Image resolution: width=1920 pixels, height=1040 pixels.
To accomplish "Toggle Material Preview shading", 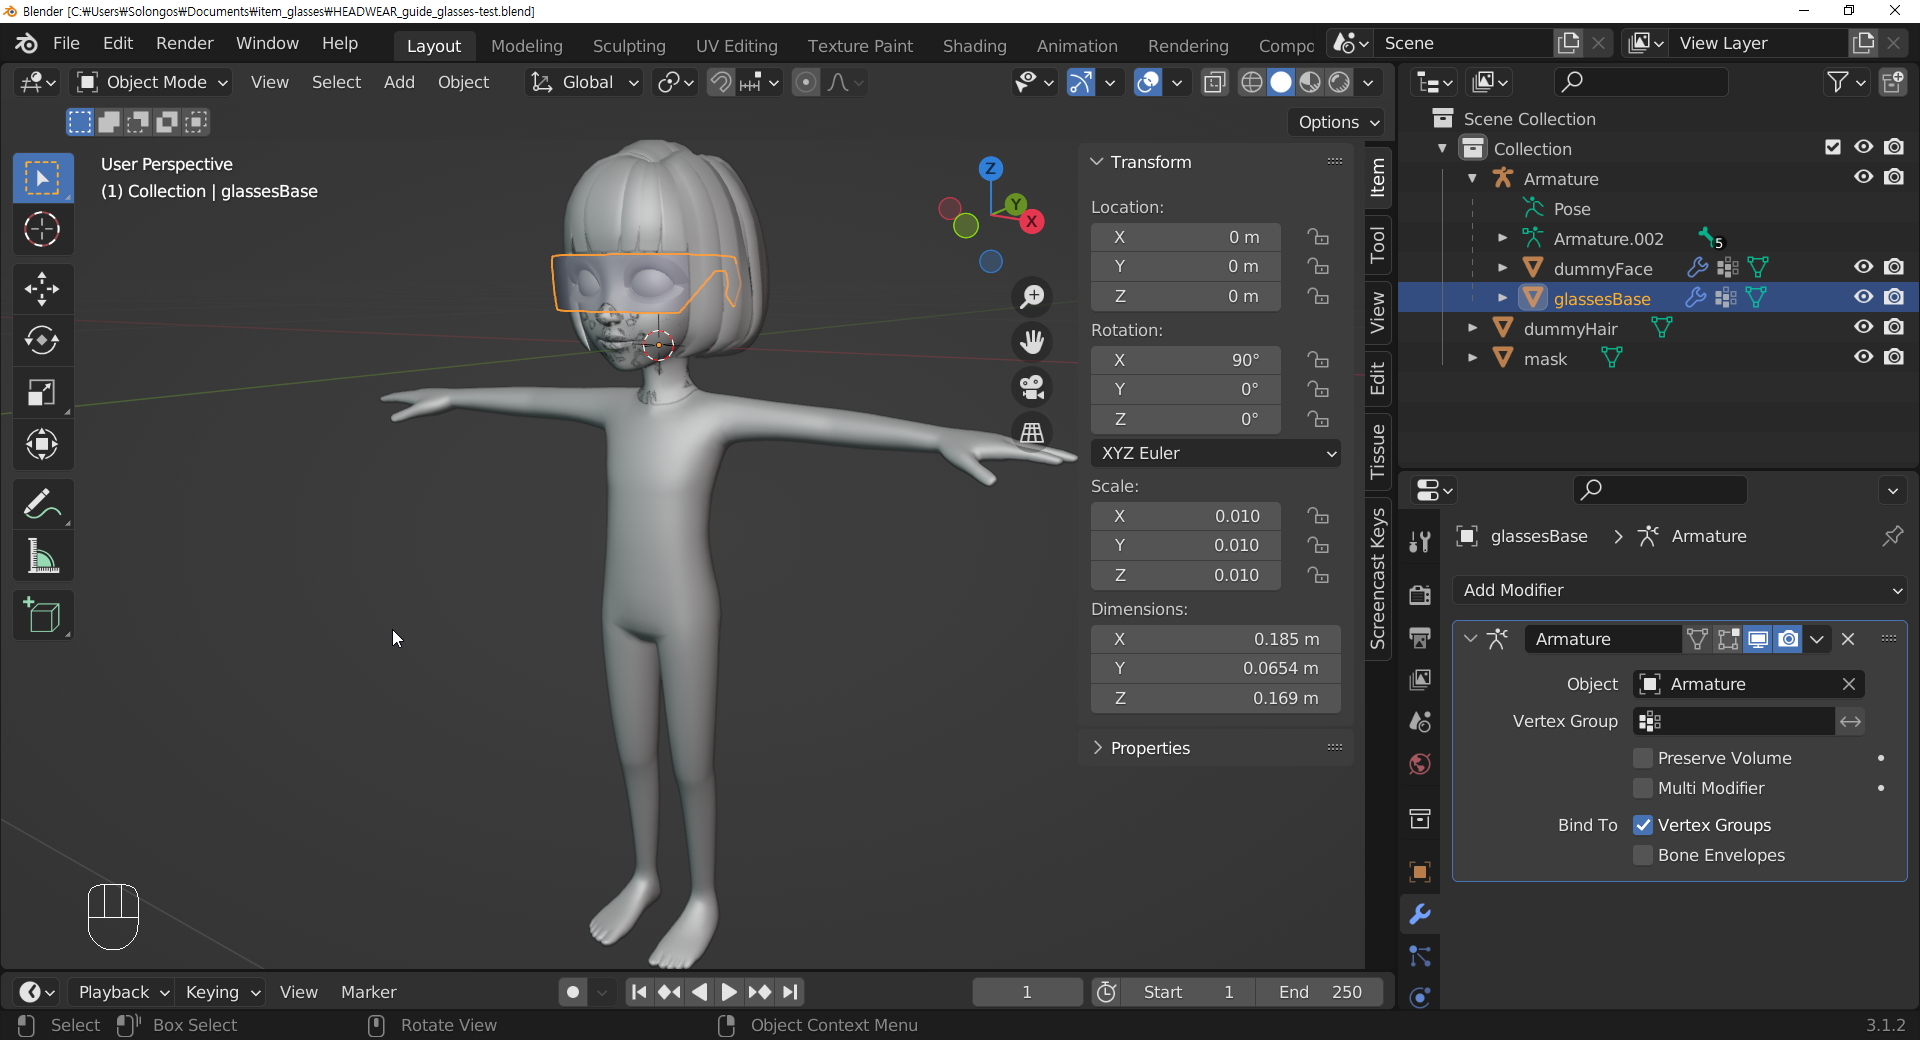I will point(1310,82).
